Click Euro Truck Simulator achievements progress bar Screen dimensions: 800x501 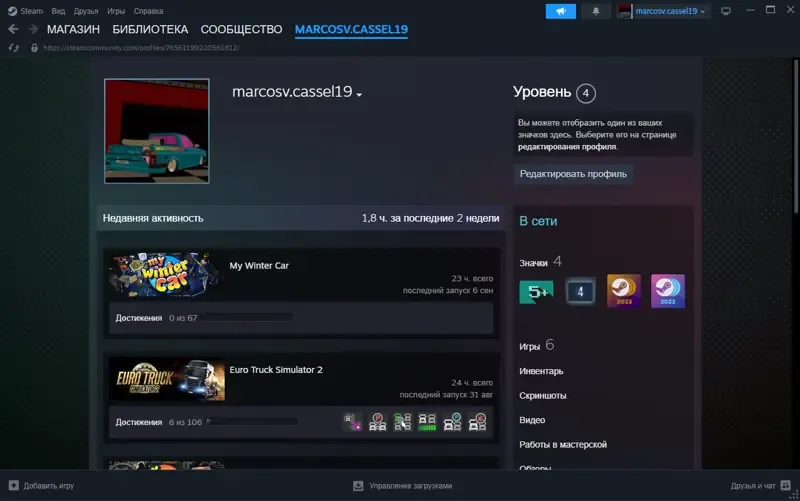pyautogui.click(x=252, y=422)
